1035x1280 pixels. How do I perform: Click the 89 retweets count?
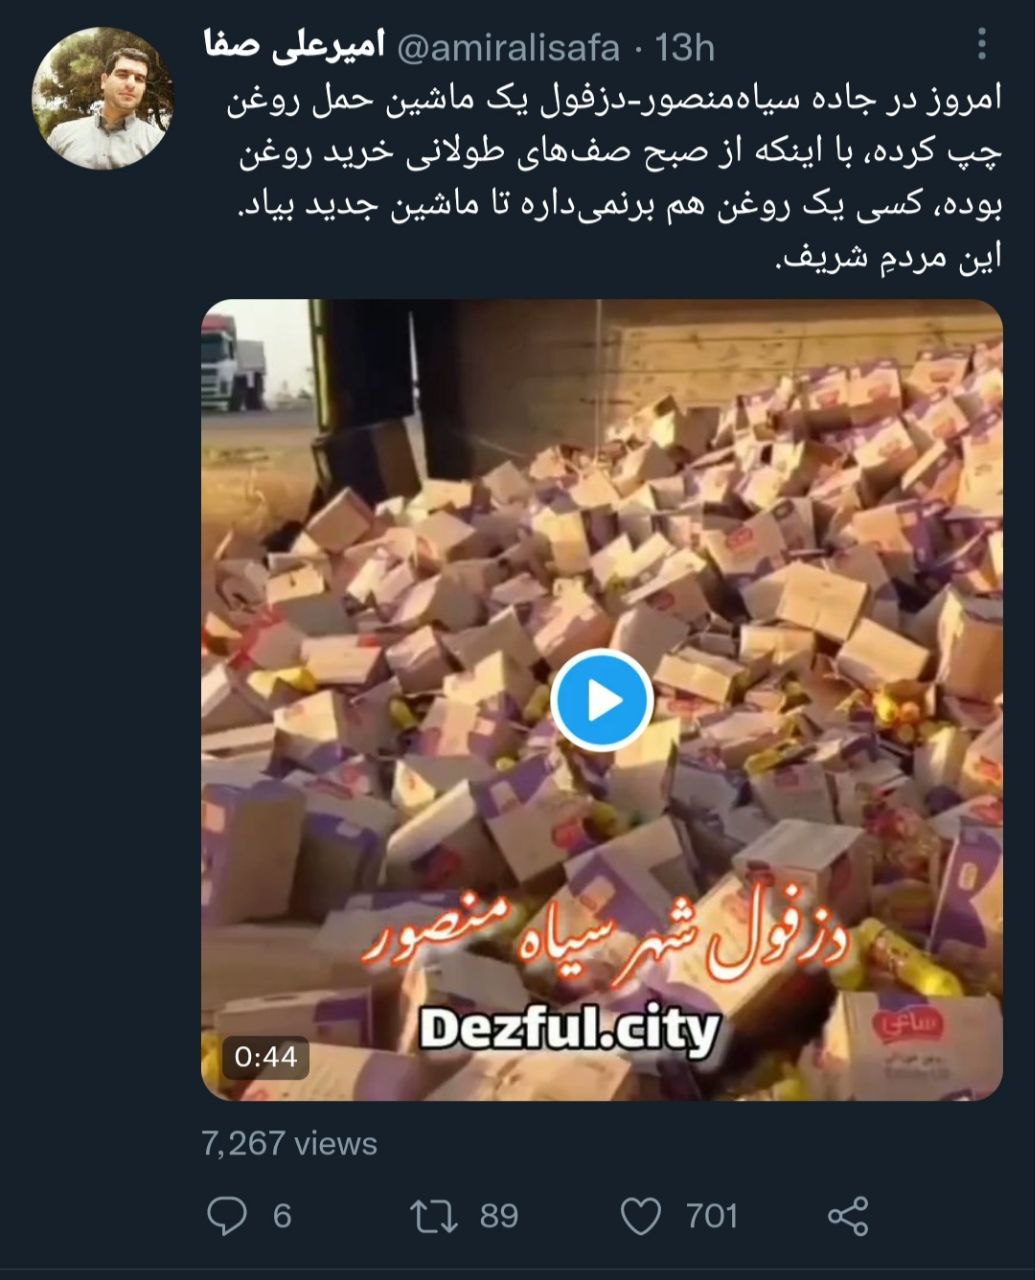[499, 1216]
